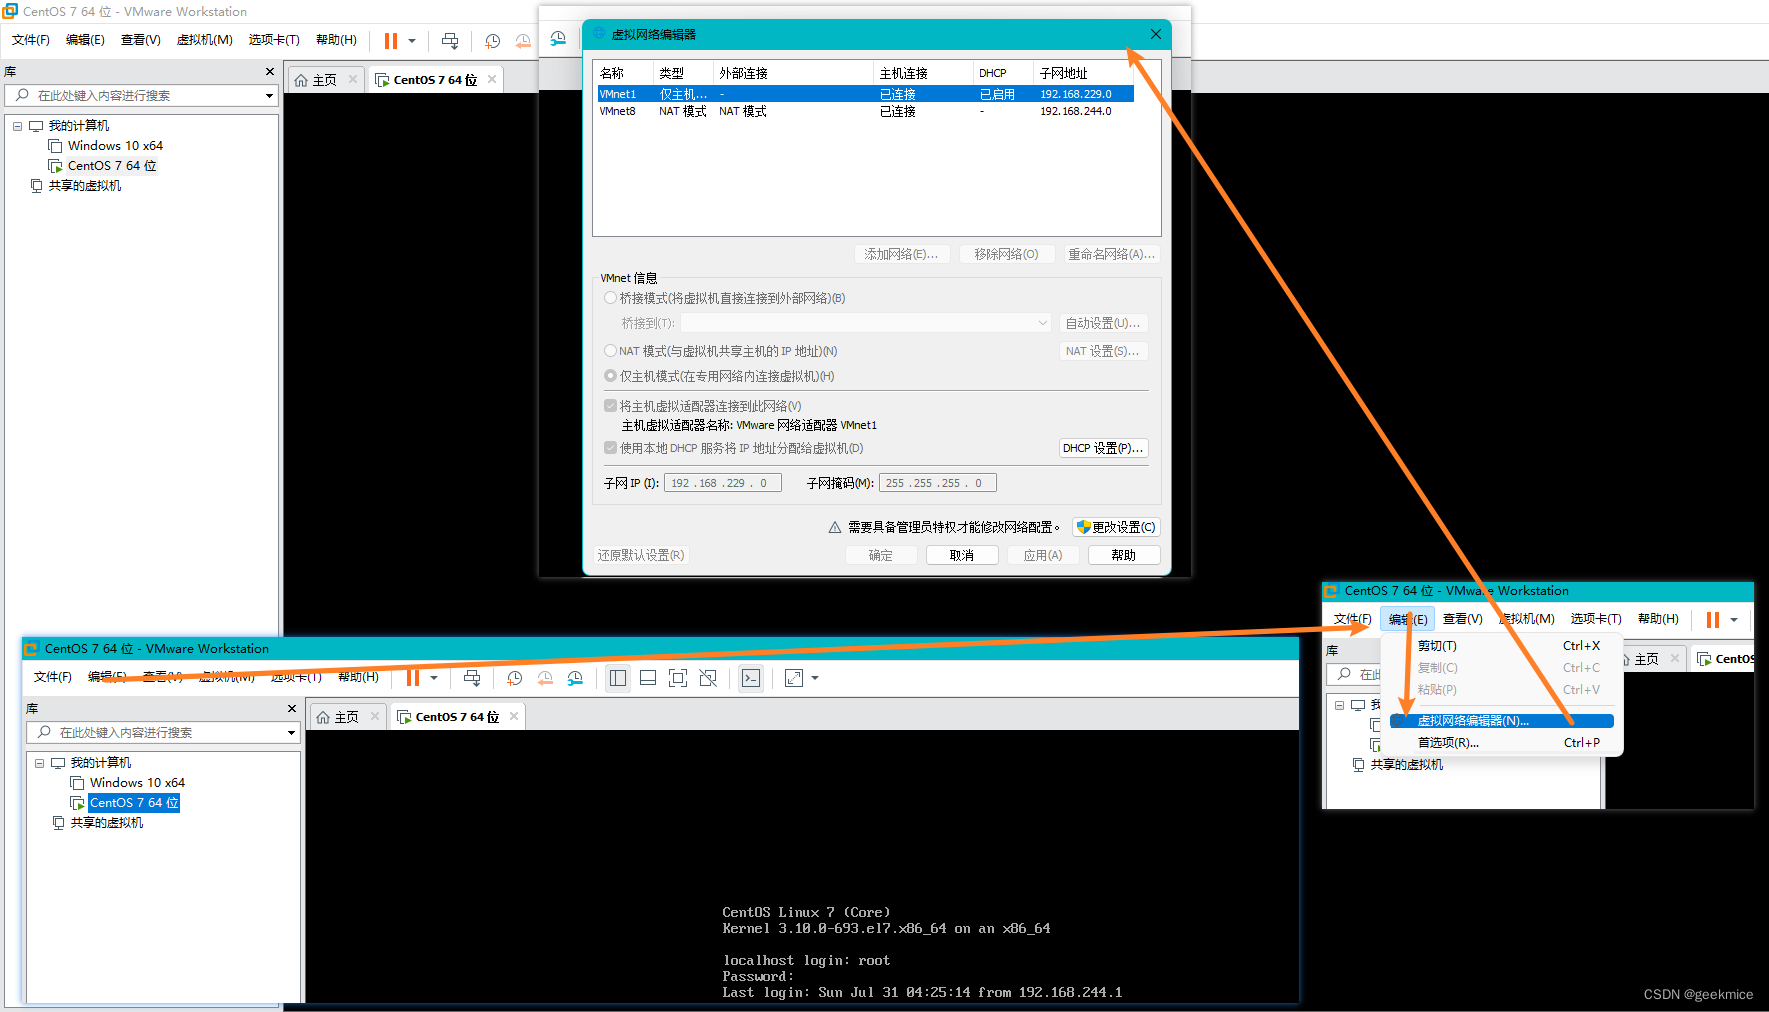
Task: Collapse the My Computer tree in lower library
Action: pos(40,763)
